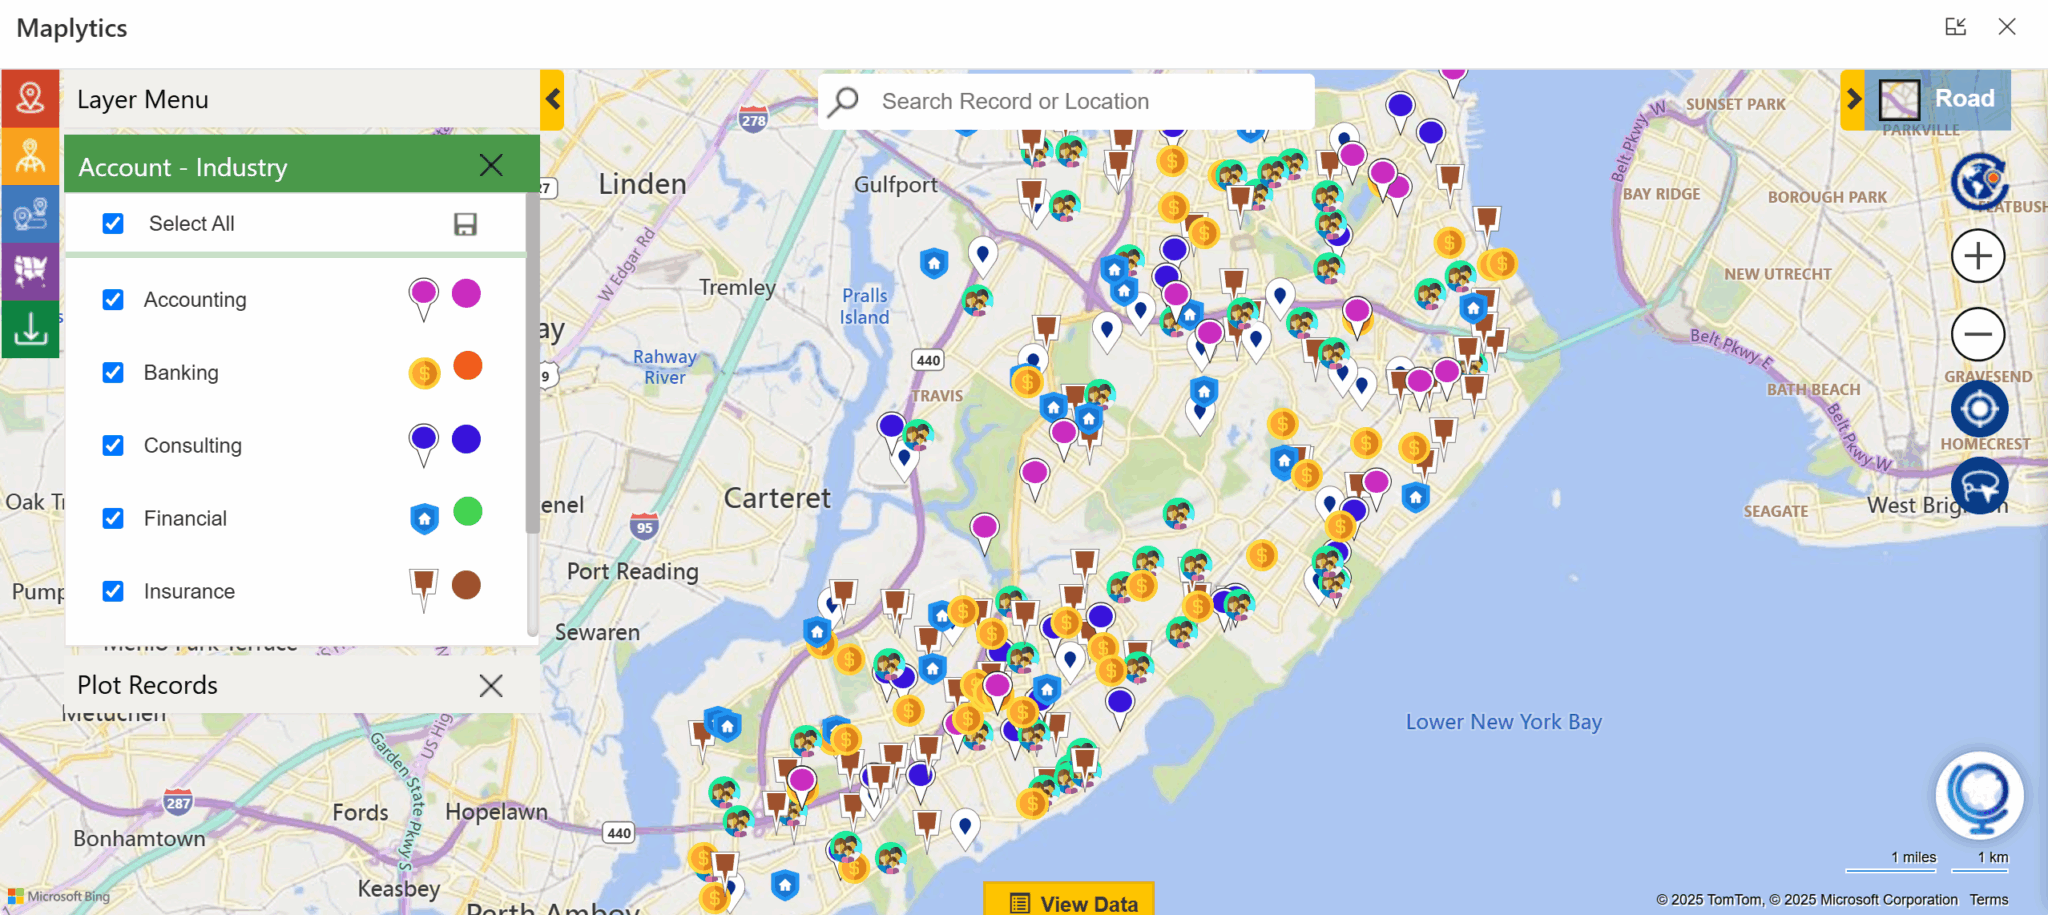Open the pigeon-view icon below Homecrest

pos(1978,485)
